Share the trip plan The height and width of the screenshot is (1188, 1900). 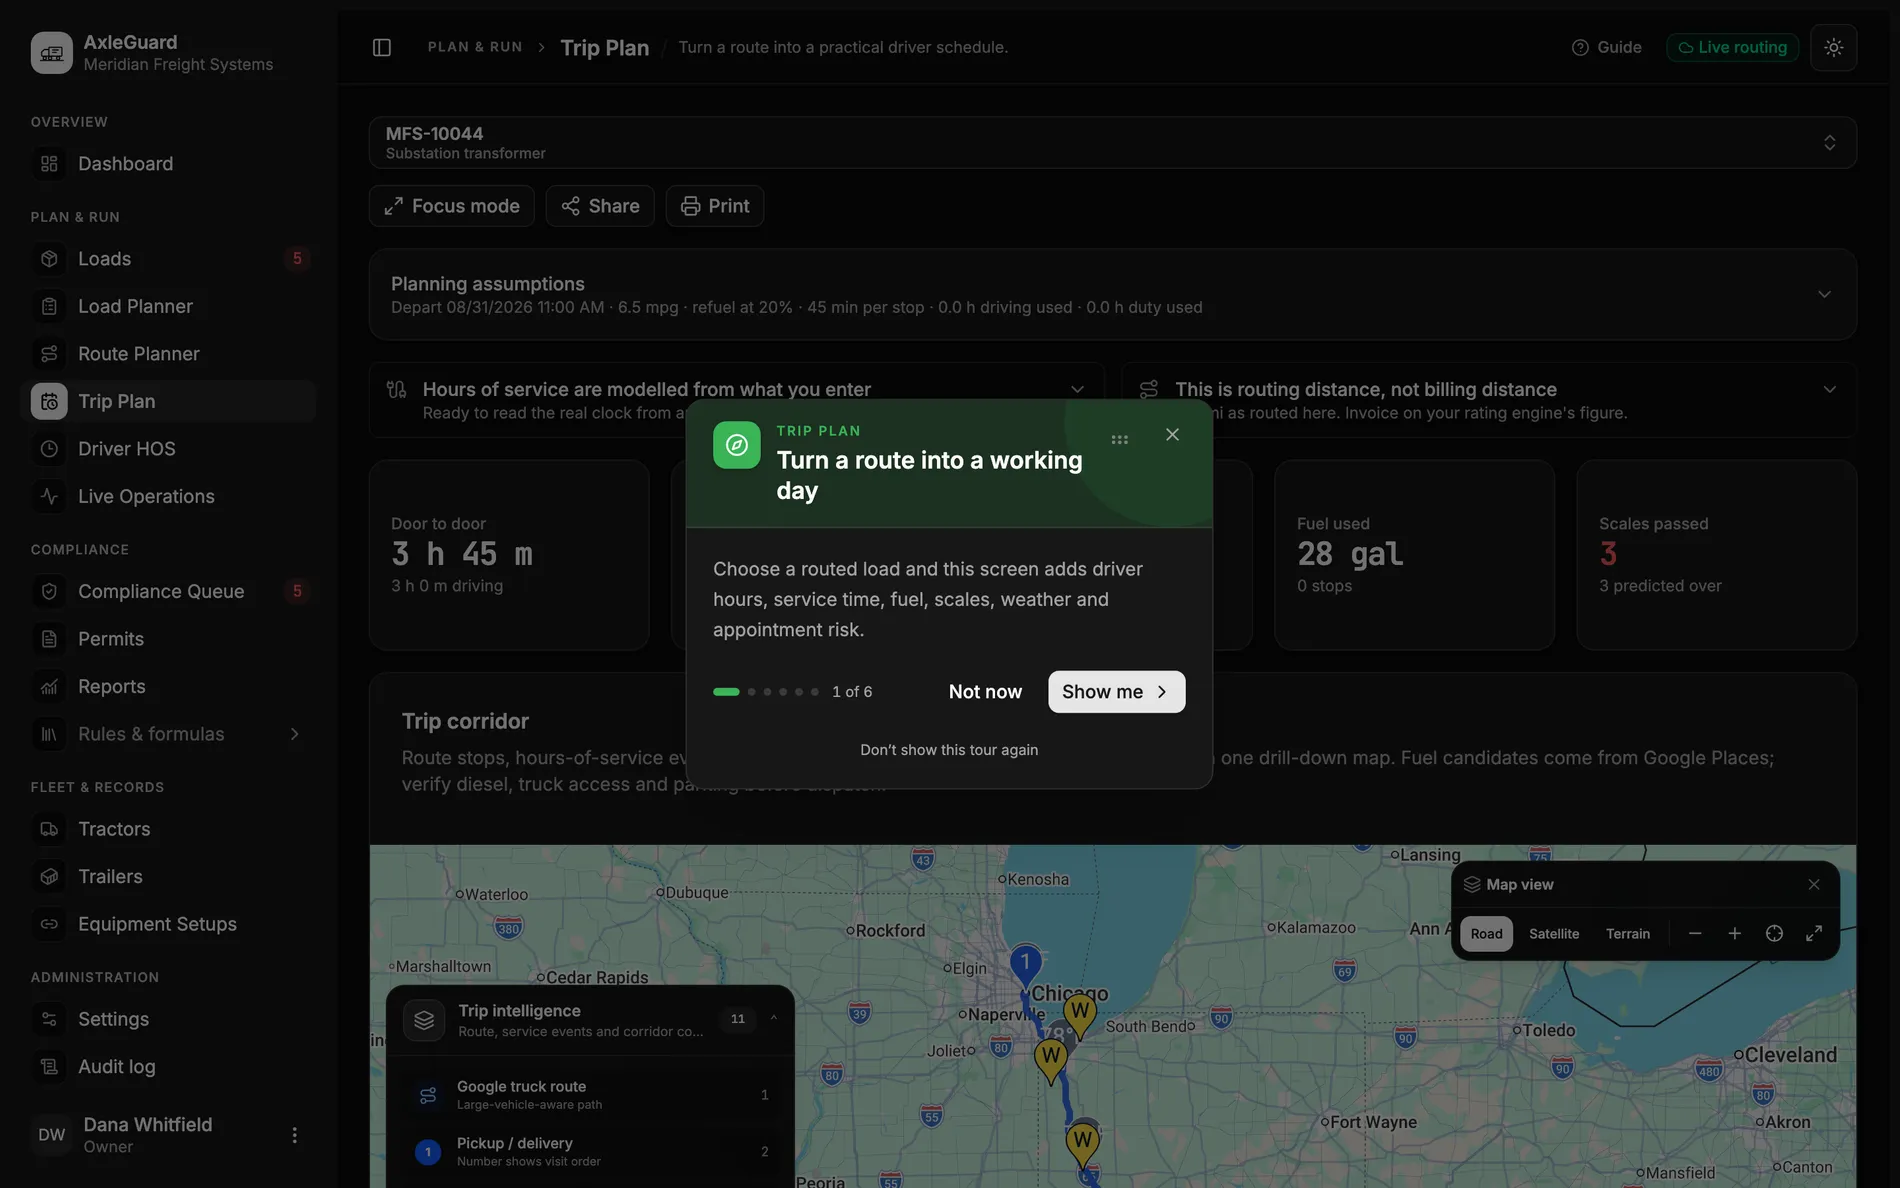pyautogui.click(x=600, y=206)
